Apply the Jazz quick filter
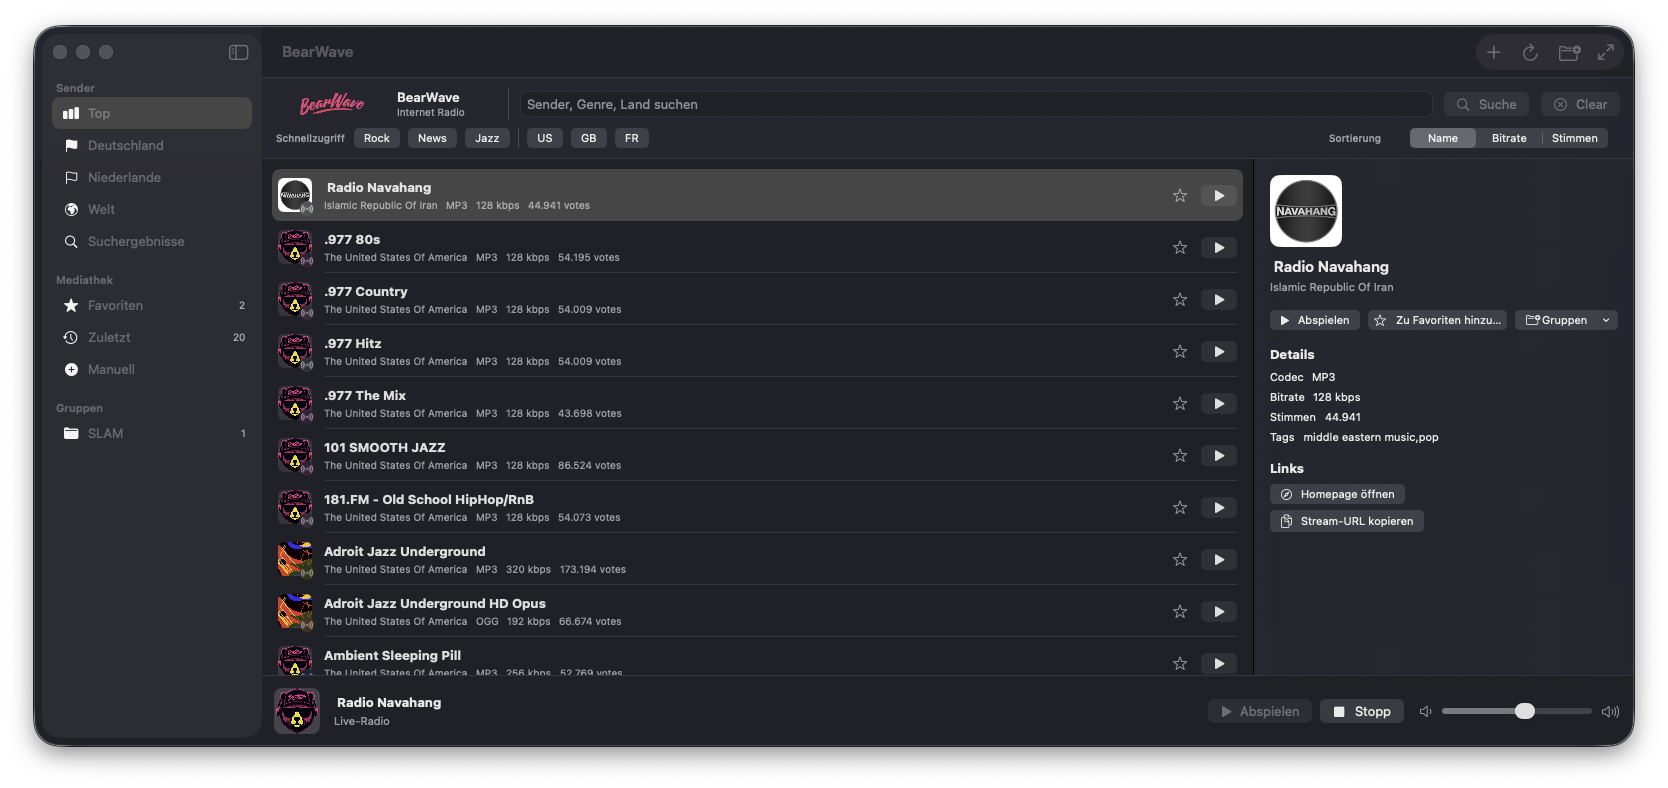1668x788 pixels. coord(487,138)
